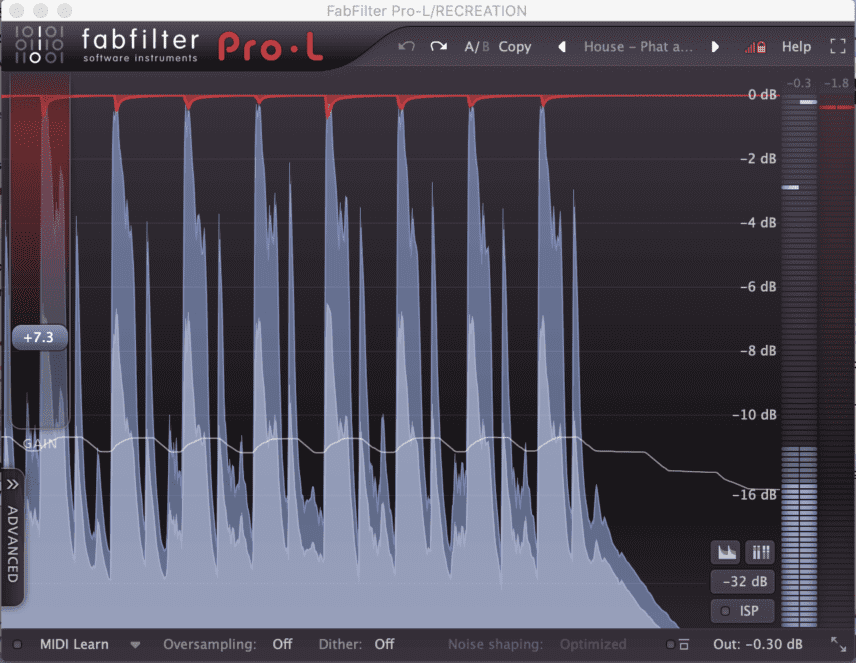Open the Help menu
Screen dimensions: 856x663
pyautogui.click(x=796, y=47)
